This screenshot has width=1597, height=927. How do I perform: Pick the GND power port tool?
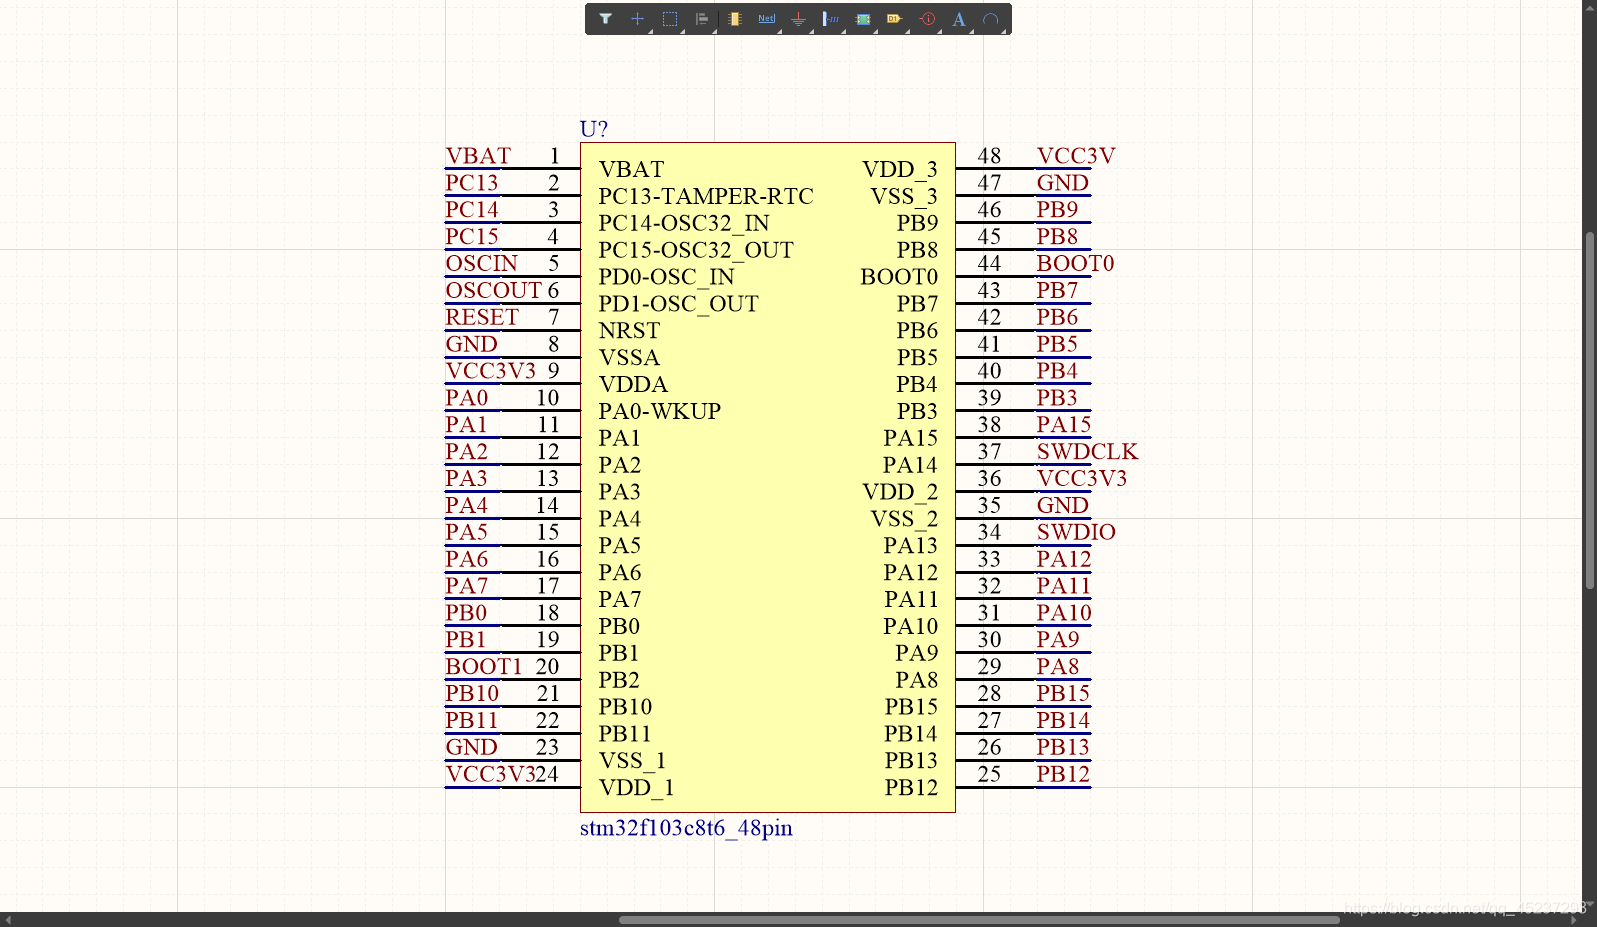tap(798, 19)
